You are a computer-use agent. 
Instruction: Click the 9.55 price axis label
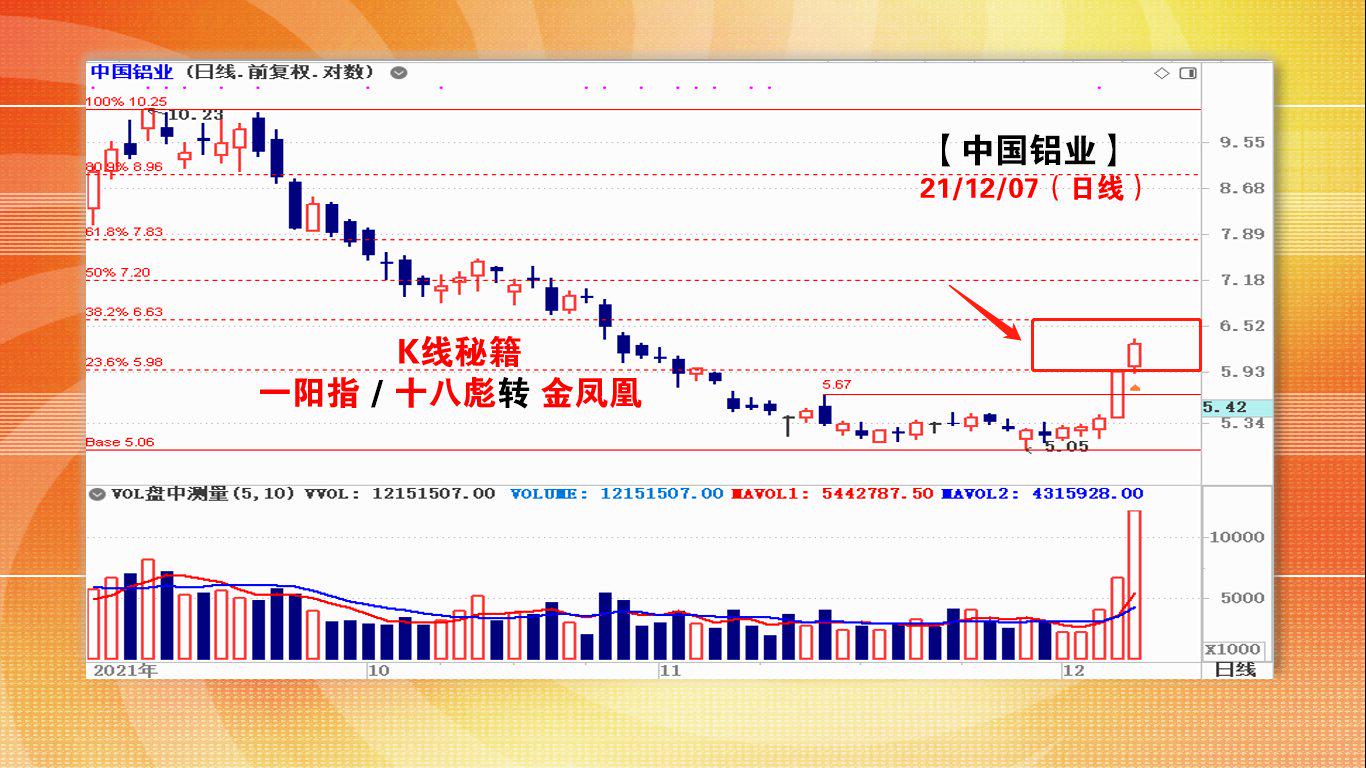1242,143
